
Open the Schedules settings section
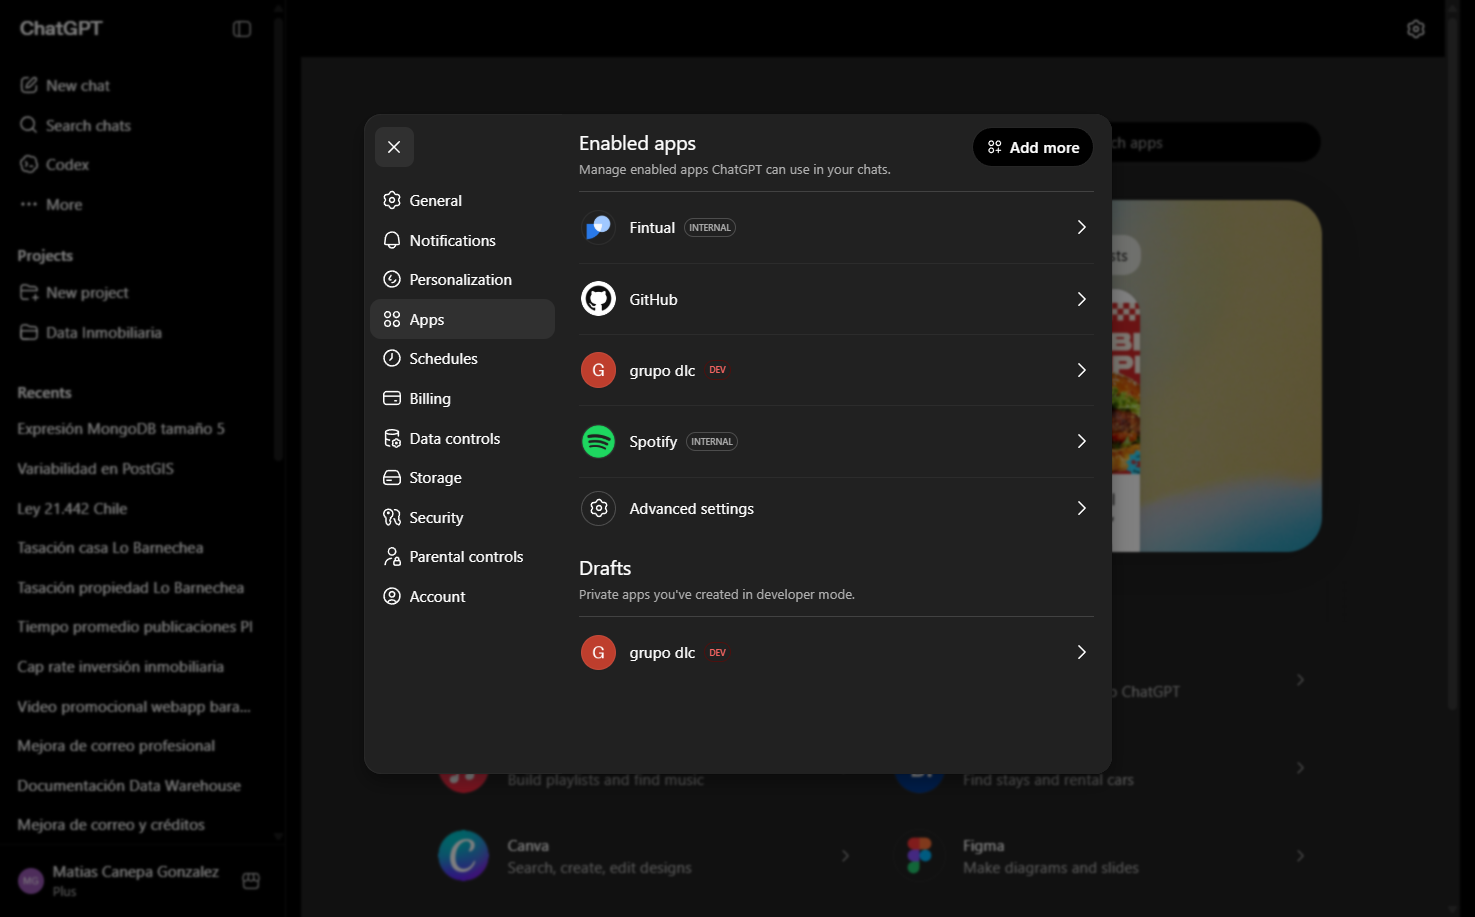point(462,358)
